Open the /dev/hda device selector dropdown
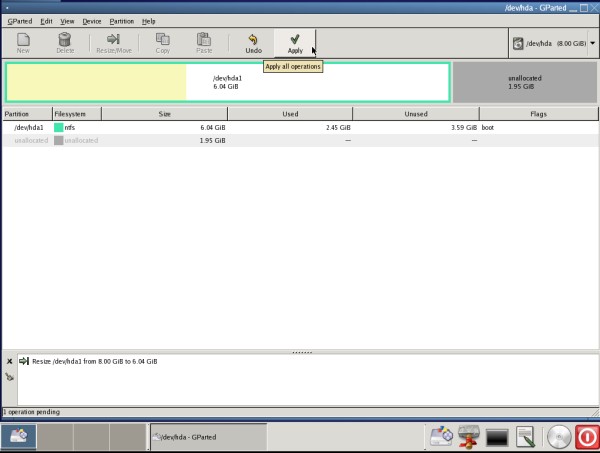The height and width of the screenshot is (453, 600). pos(592,43)
